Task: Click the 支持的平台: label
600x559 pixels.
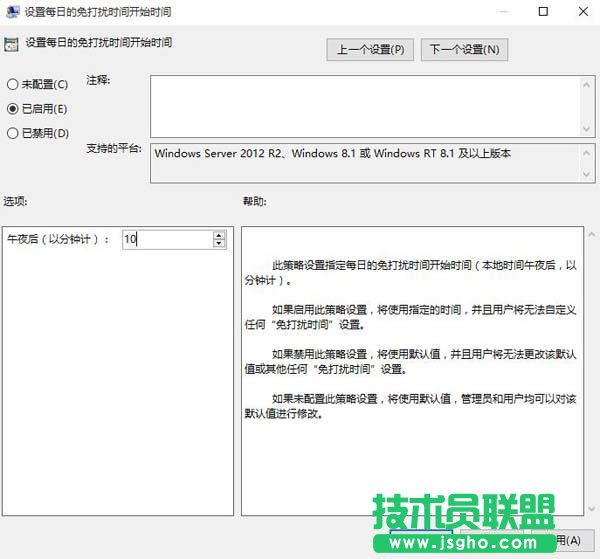Action: (114, 148)
